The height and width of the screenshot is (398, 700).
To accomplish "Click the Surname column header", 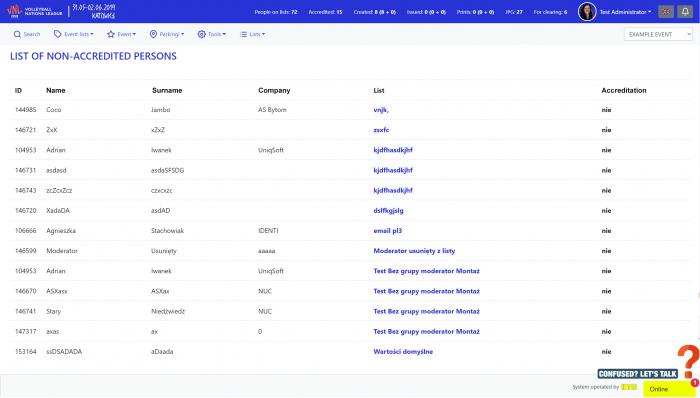I will 167,91.
